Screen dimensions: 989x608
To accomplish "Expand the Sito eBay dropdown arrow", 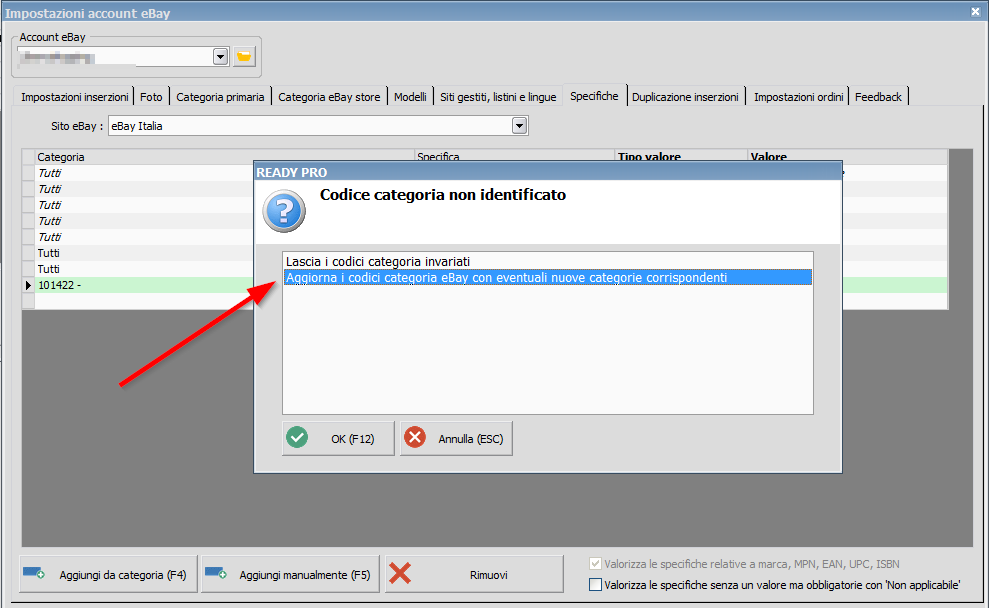I will tap(519, 126).
